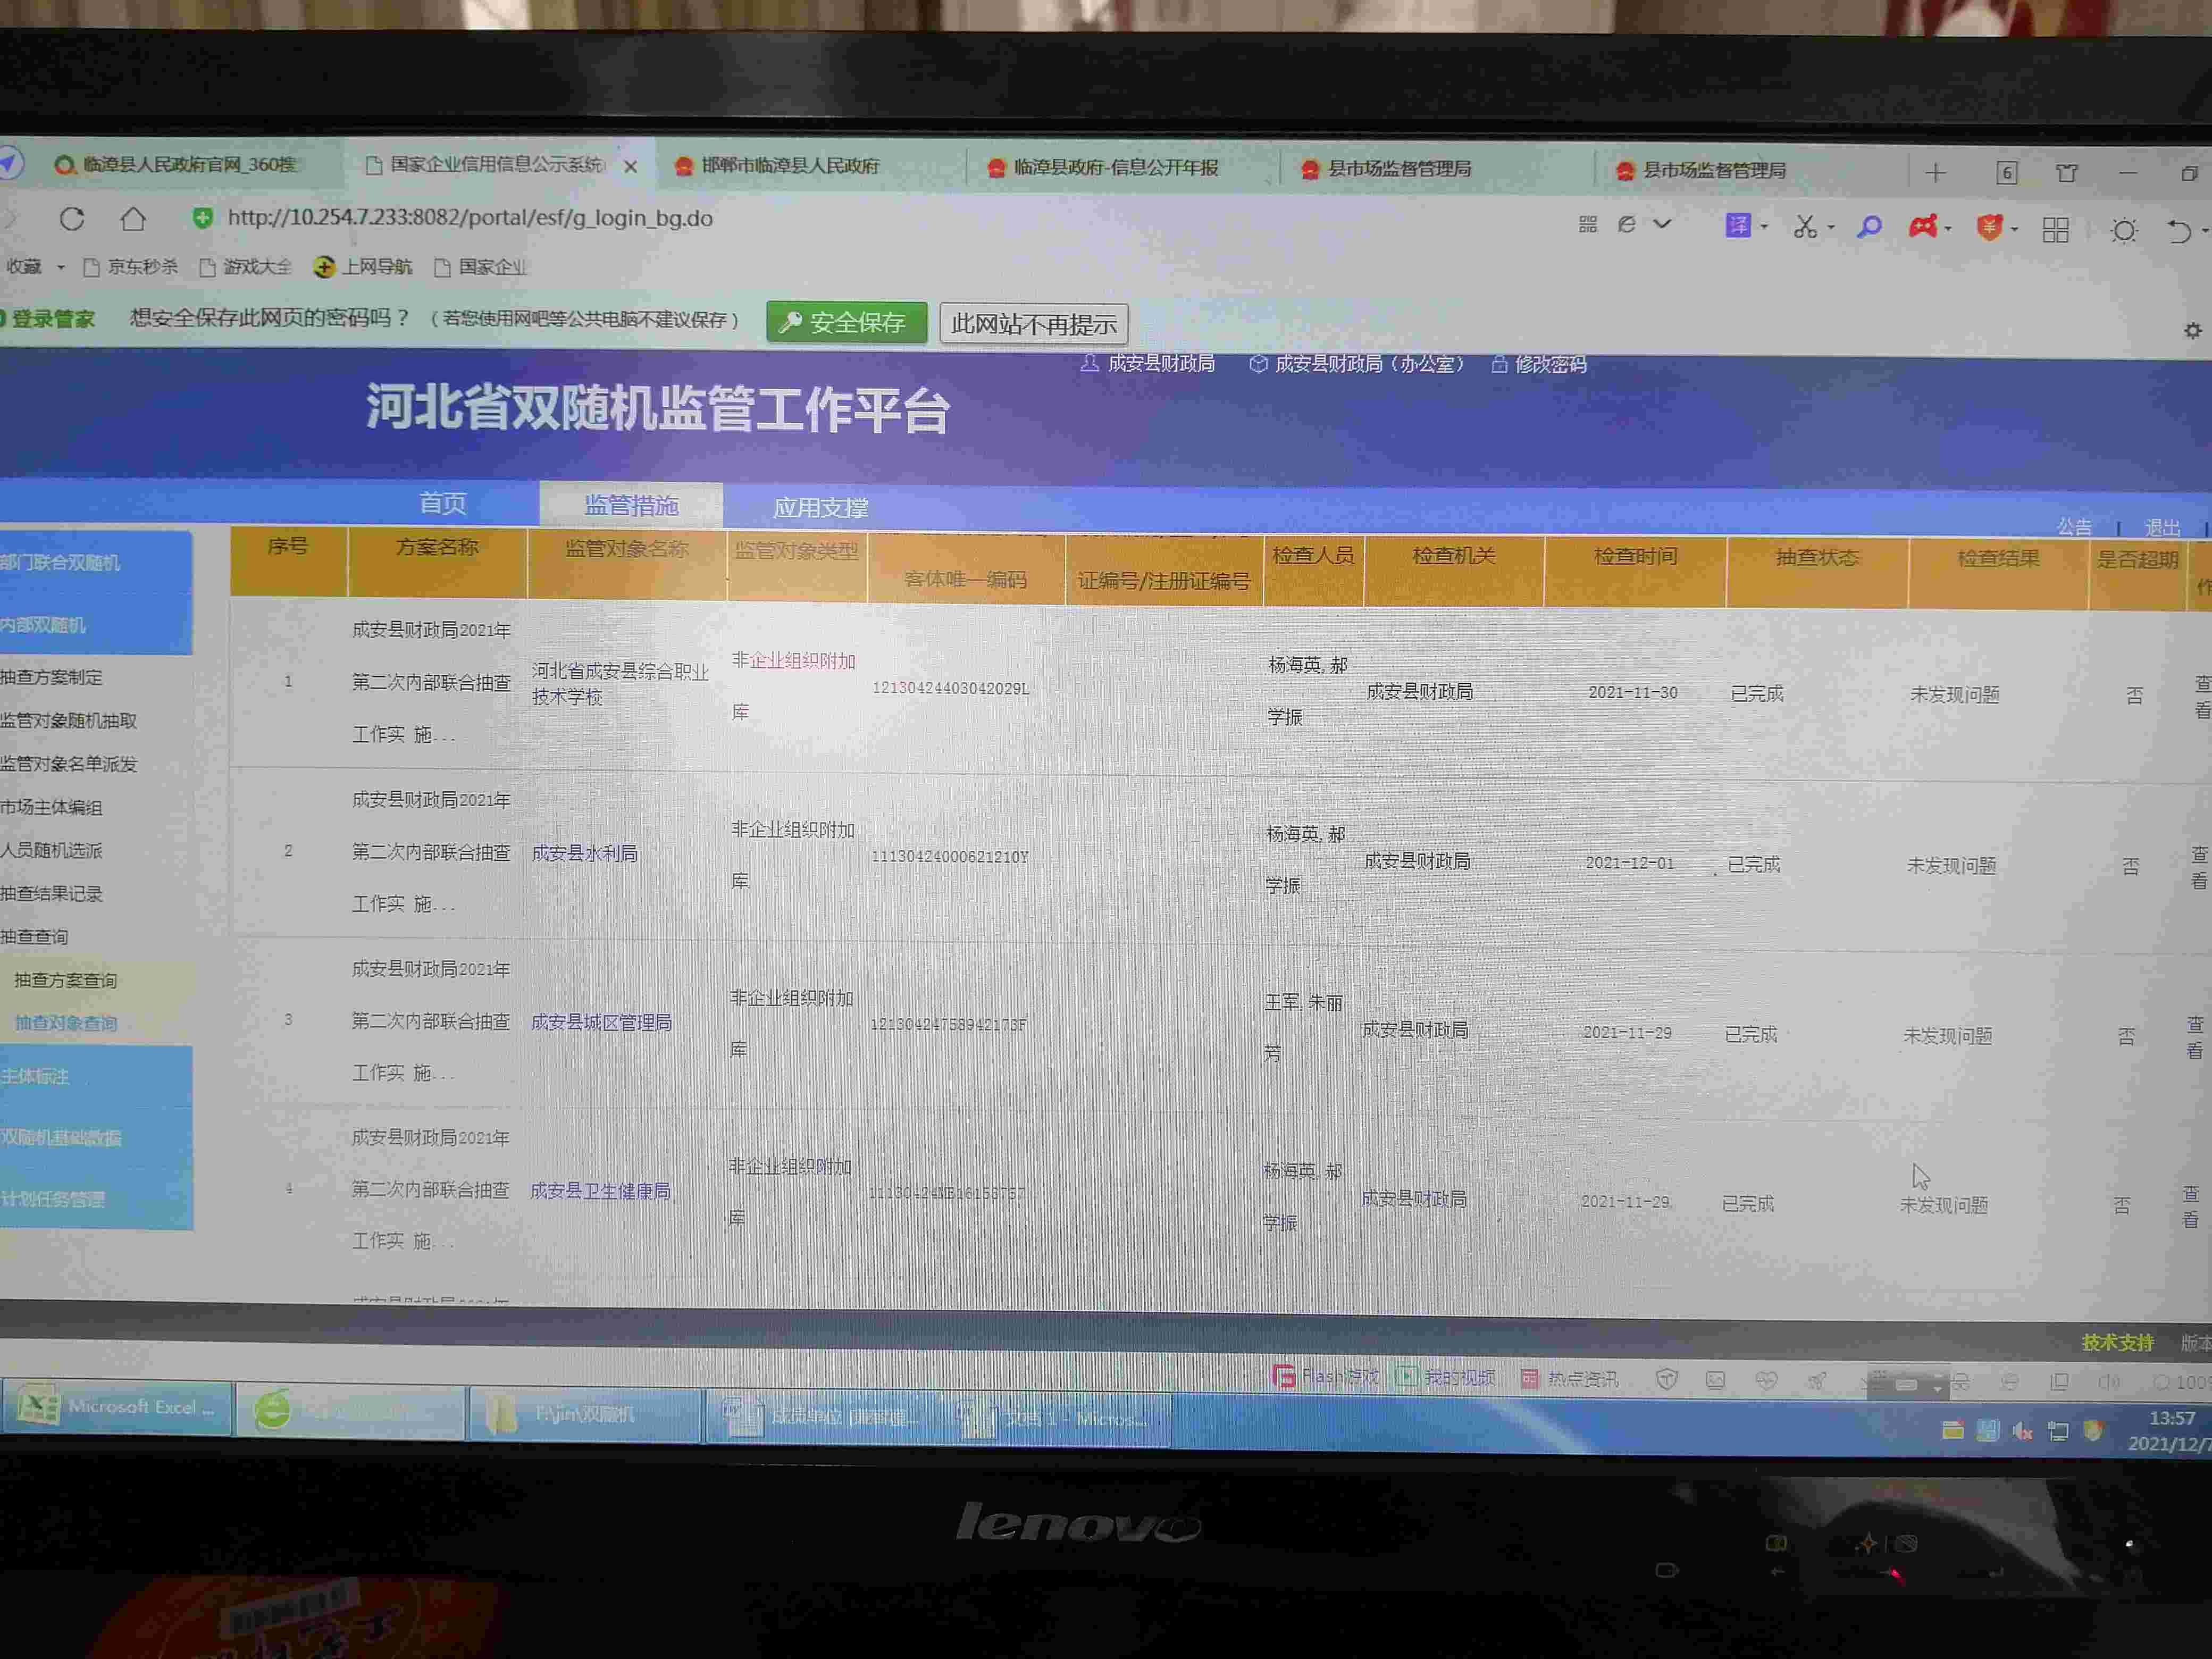The height and width of the screenshot is (1659, 2212).
Task: Expand the scissors tool dropdown arrow
Action: point(1830,228)
